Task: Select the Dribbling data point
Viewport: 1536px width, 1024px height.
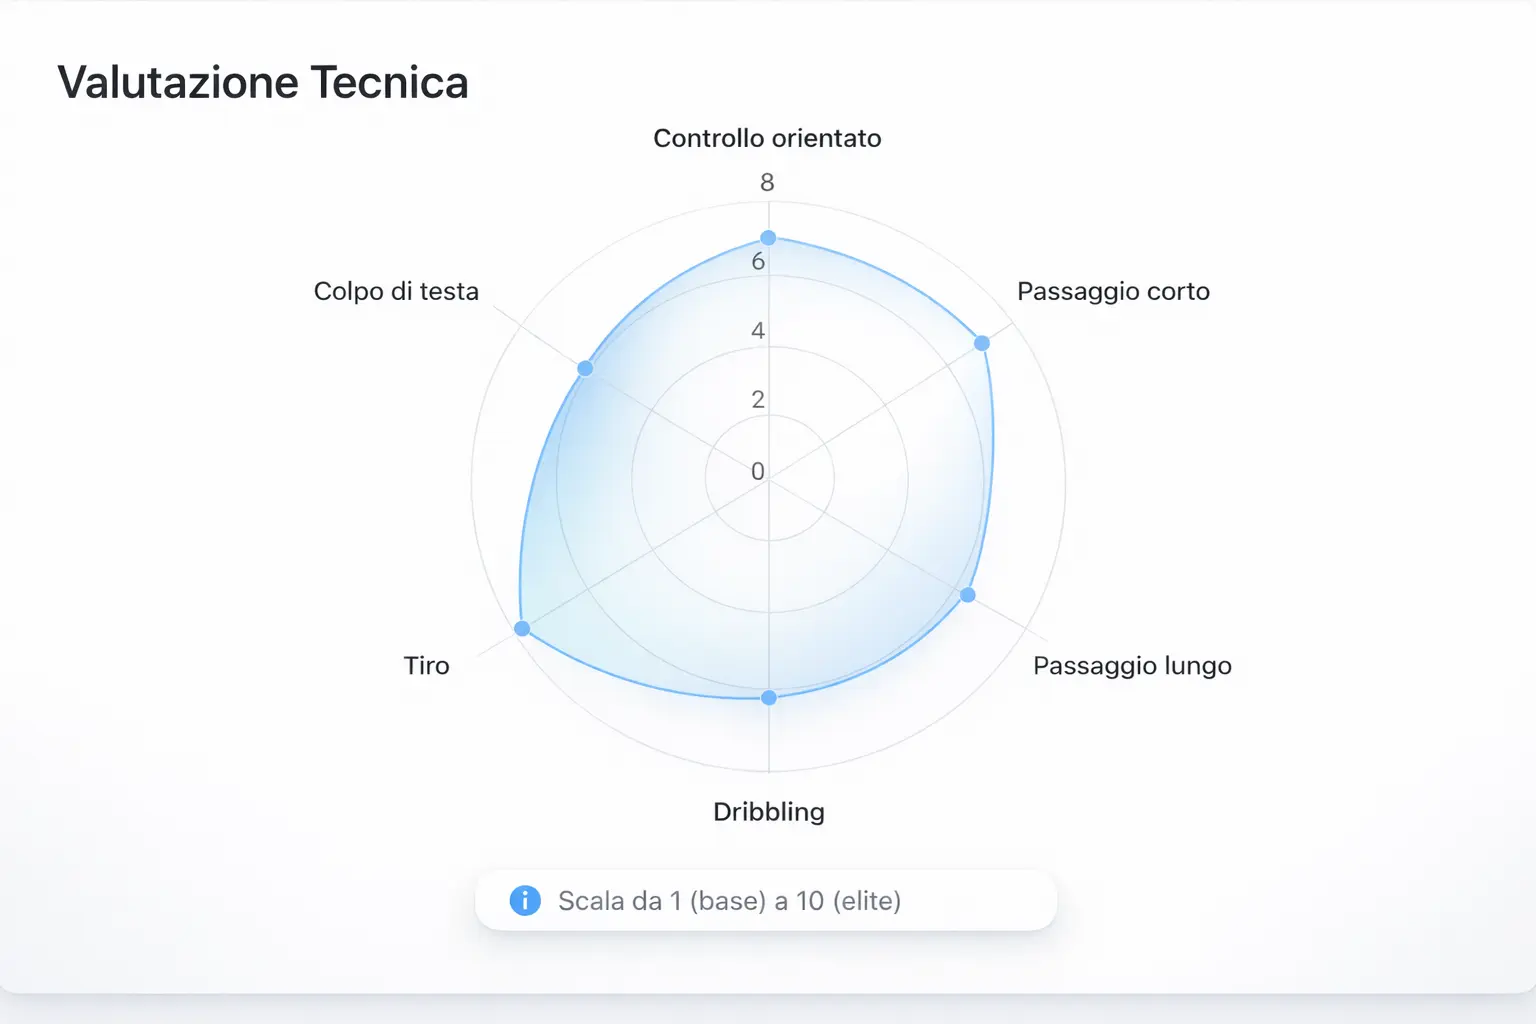Action: (768, 698)
